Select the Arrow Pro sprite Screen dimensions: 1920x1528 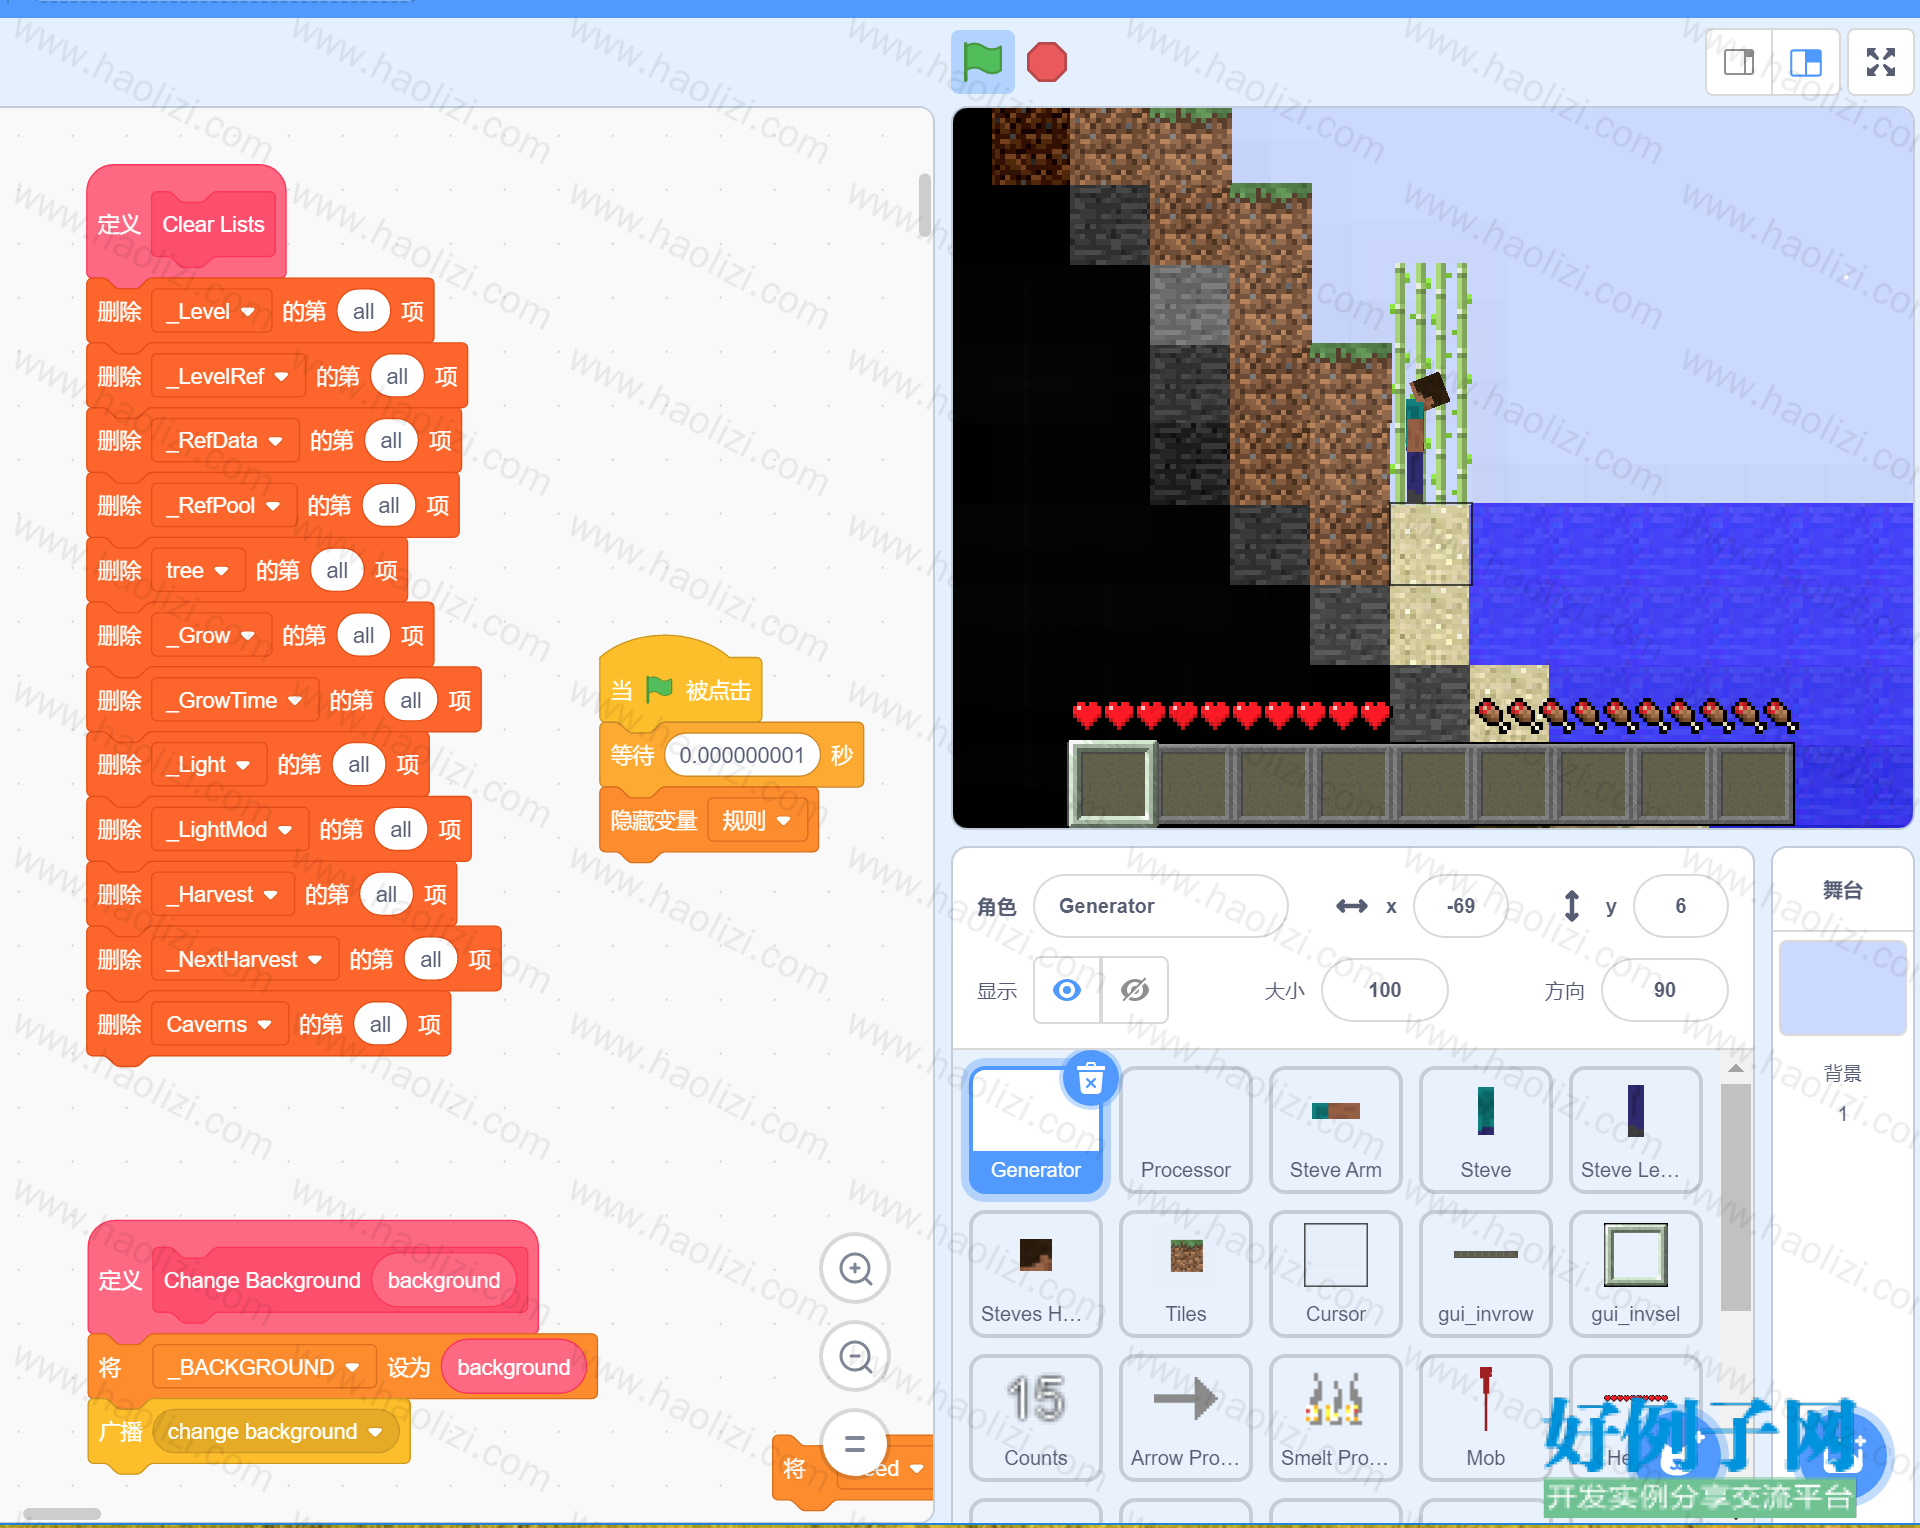click(x=1186, y=1418)
